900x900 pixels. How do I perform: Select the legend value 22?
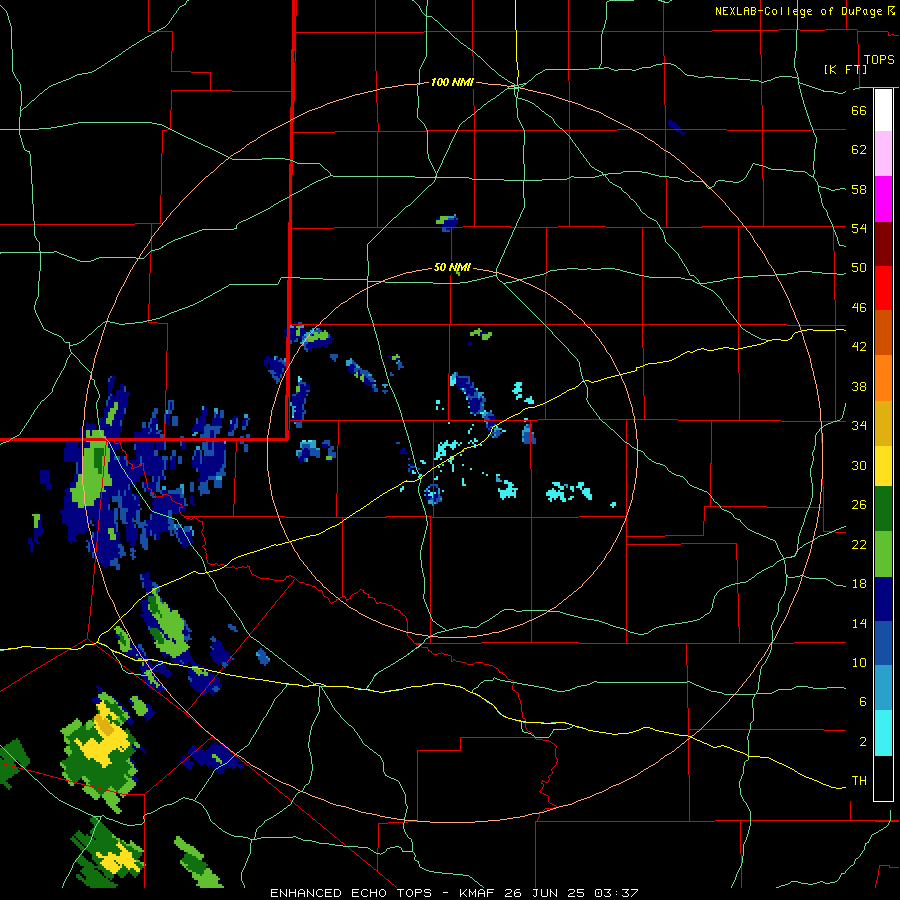[x=859, y=544]
